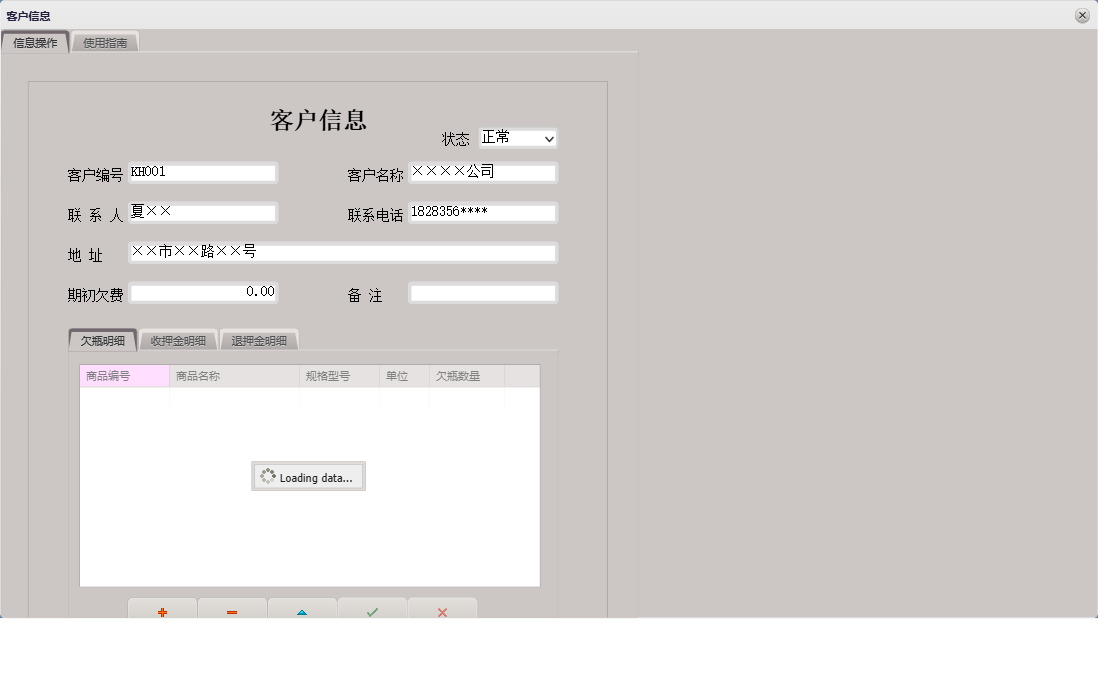Click the red X icon to cancel entry
The height and width of the screenshot is (687, 1098).
pos(442,611)
